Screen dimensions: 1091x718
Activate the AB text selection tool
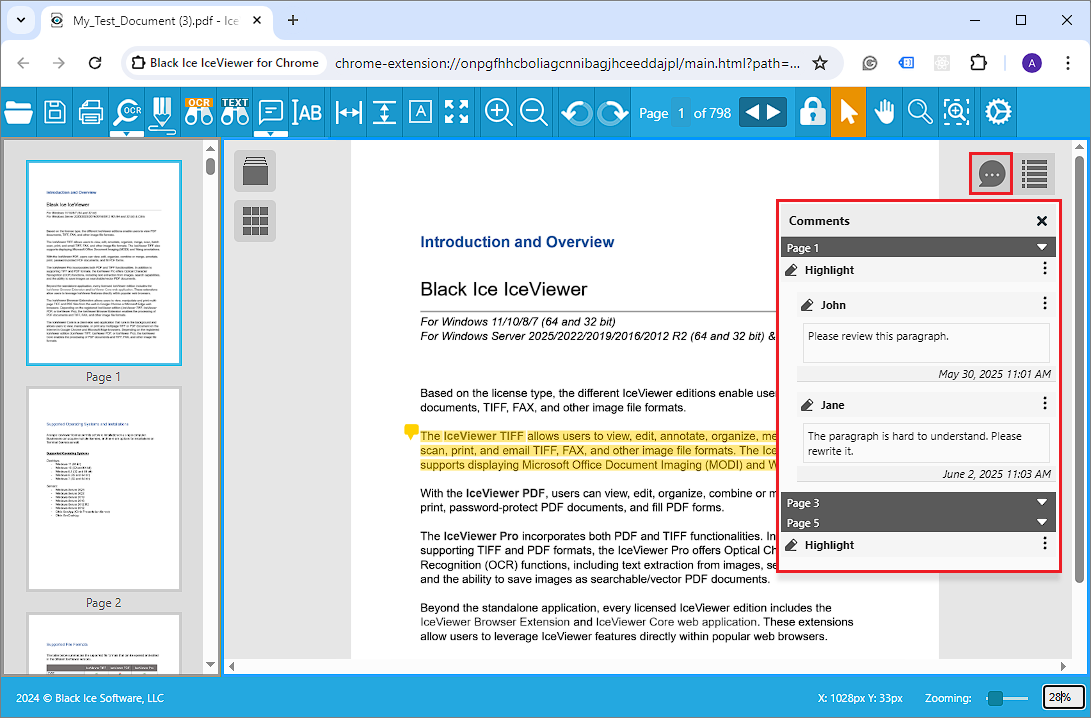(307, 112)
